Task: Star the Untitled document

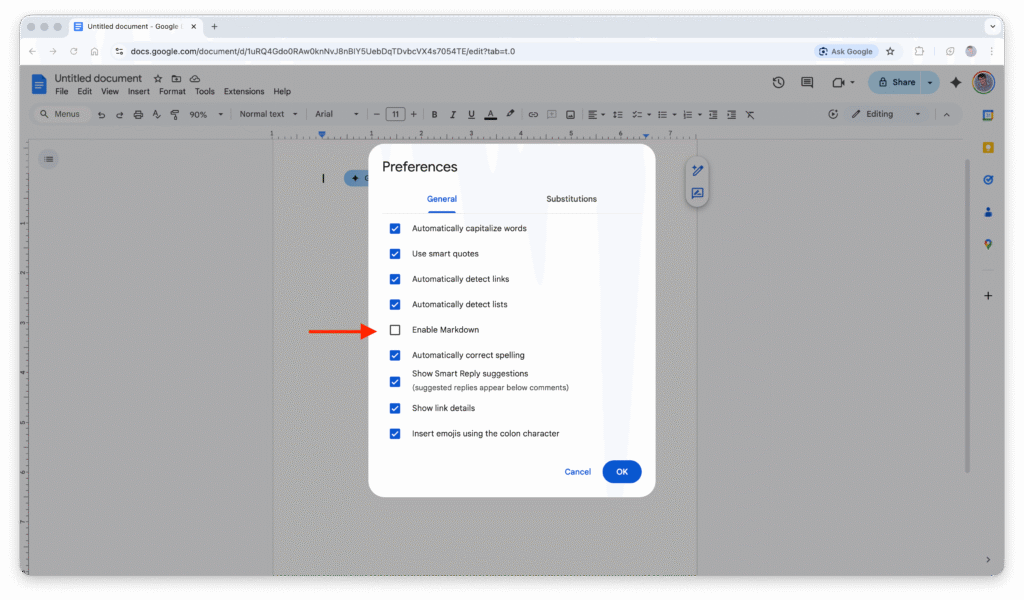Action: (157, 79)
